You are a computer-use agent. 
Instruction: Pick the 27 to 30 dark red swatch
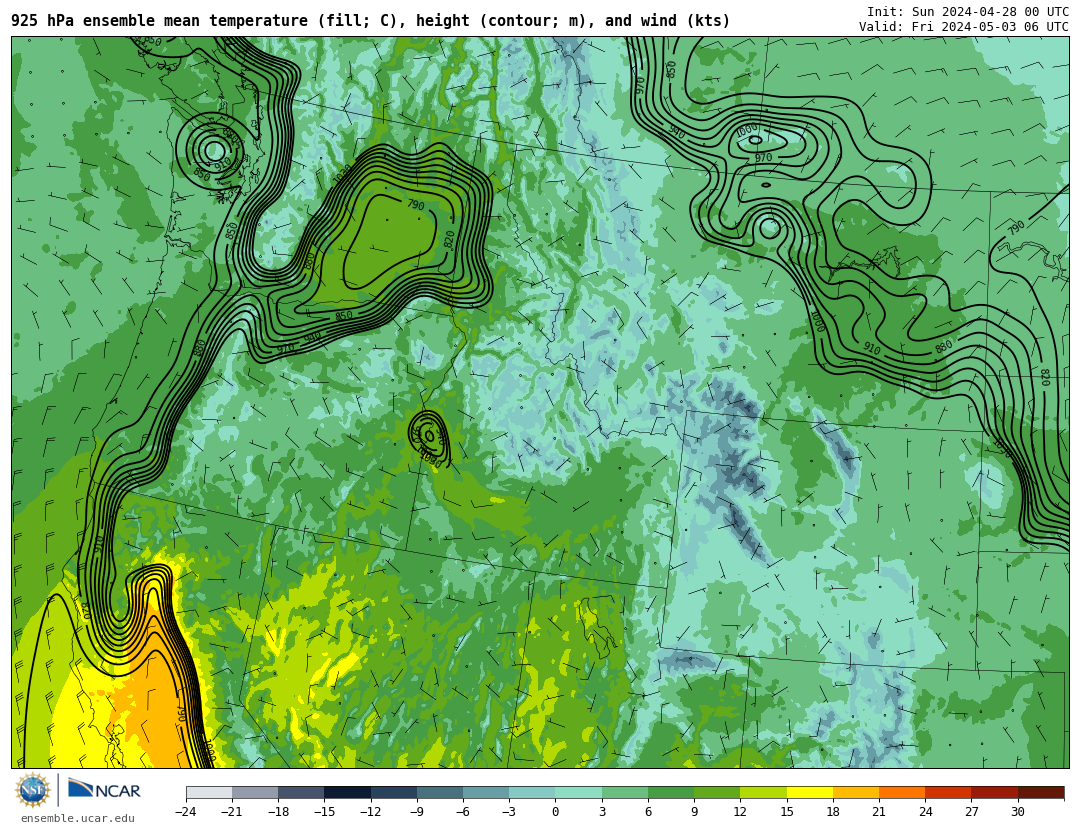tap(994, 792)
